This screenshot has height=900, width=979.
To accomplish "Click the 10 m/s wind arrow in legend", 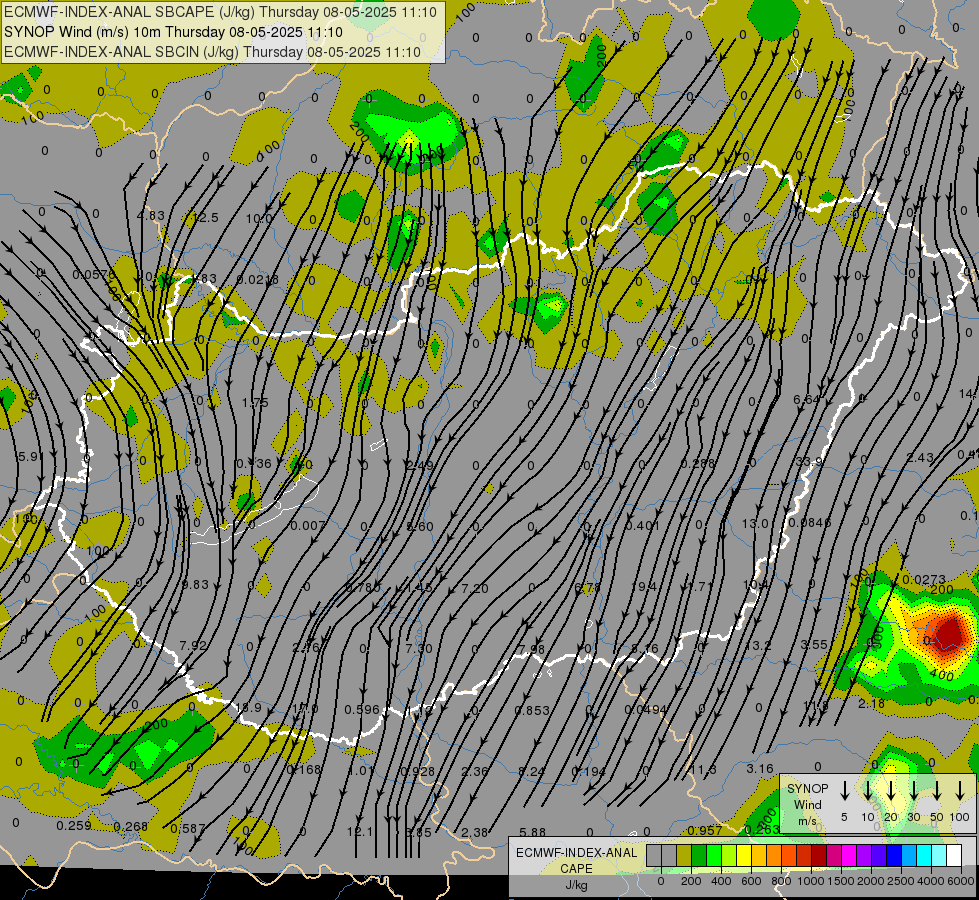I will [868, 790].
